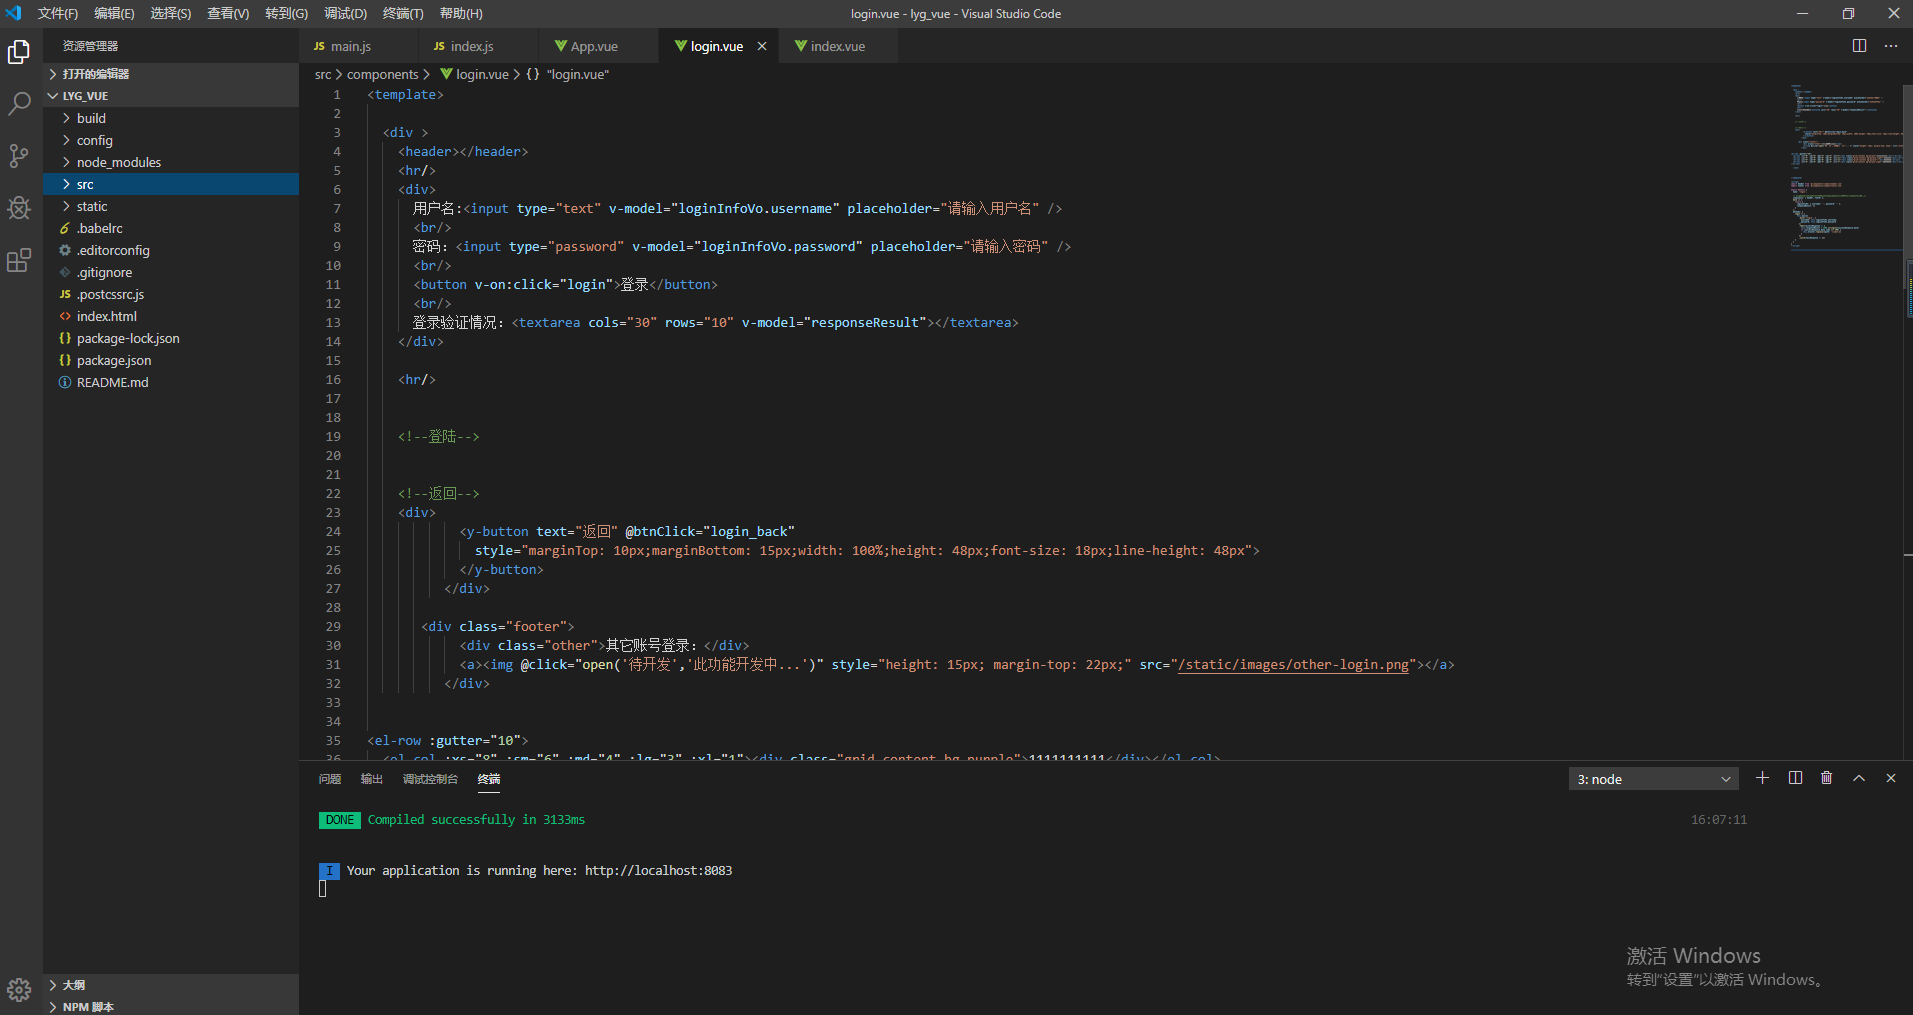Open the Explorer view in activity bar
1913x1015 pixels.
[19, 51]
